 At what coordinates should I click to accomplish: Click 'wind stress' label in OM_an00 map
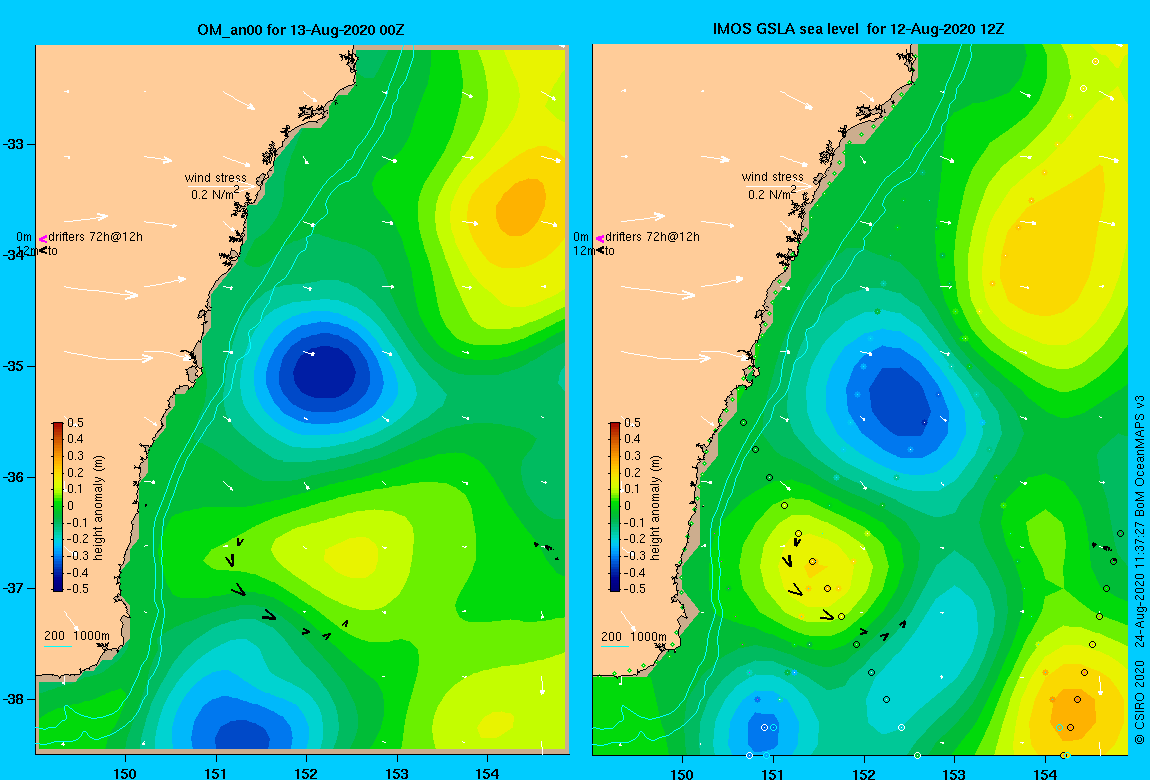216,177
